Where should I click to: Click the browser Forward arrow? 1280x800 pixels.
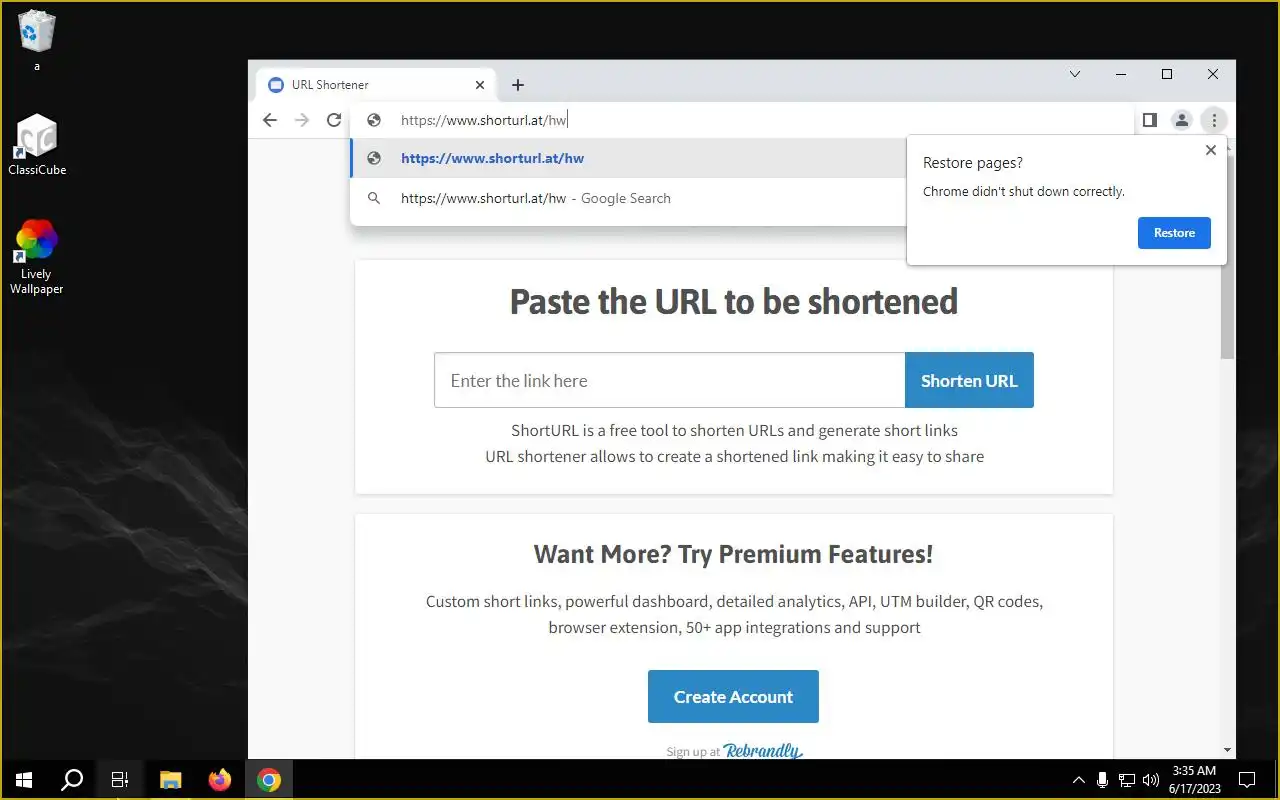tap(302, 120)
